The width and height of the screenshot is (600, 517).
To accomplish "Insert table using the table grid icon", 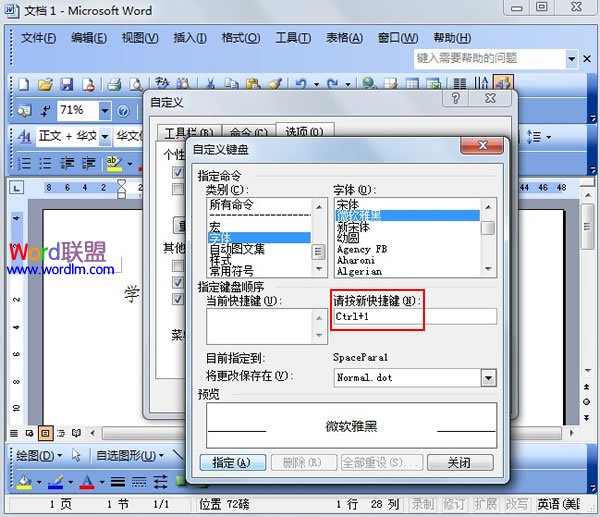I will point(412,83).
